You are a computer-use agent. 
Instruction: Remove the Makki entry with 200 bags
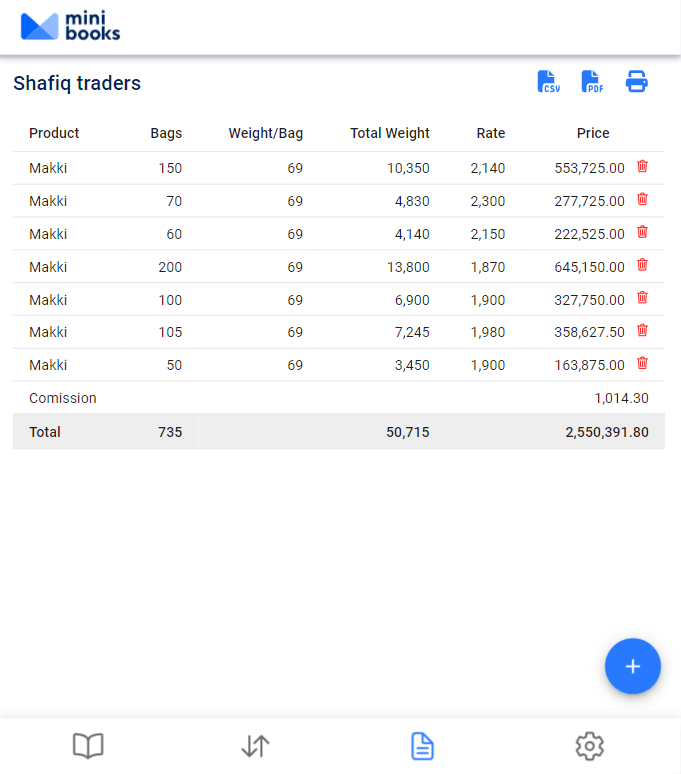(642, 266)
